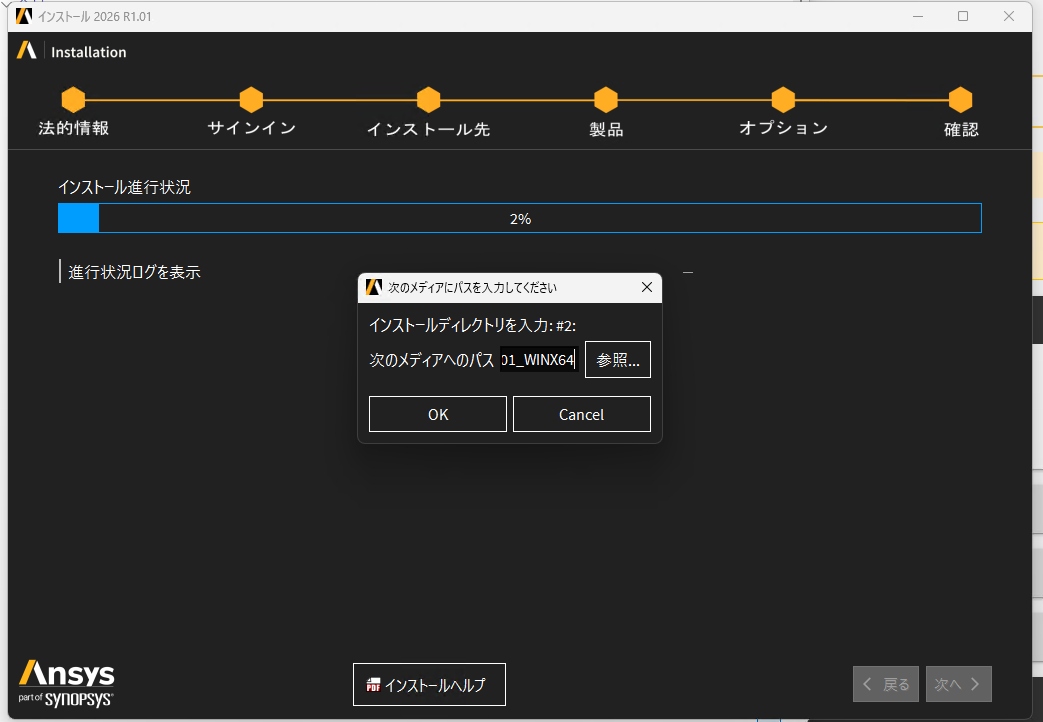
Task: Select the 法的情報 step hexagon
Action: coord(73,100)
